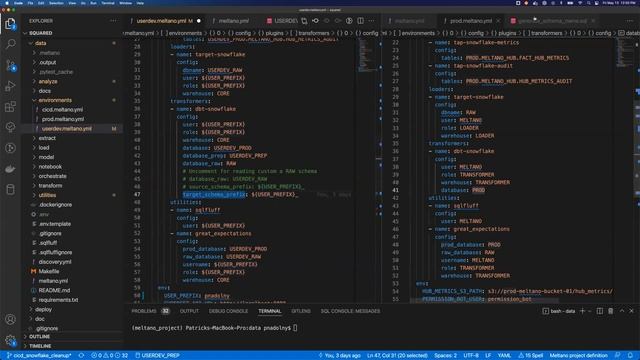Click the UTF-8 encoding indicator

[471, 356]
